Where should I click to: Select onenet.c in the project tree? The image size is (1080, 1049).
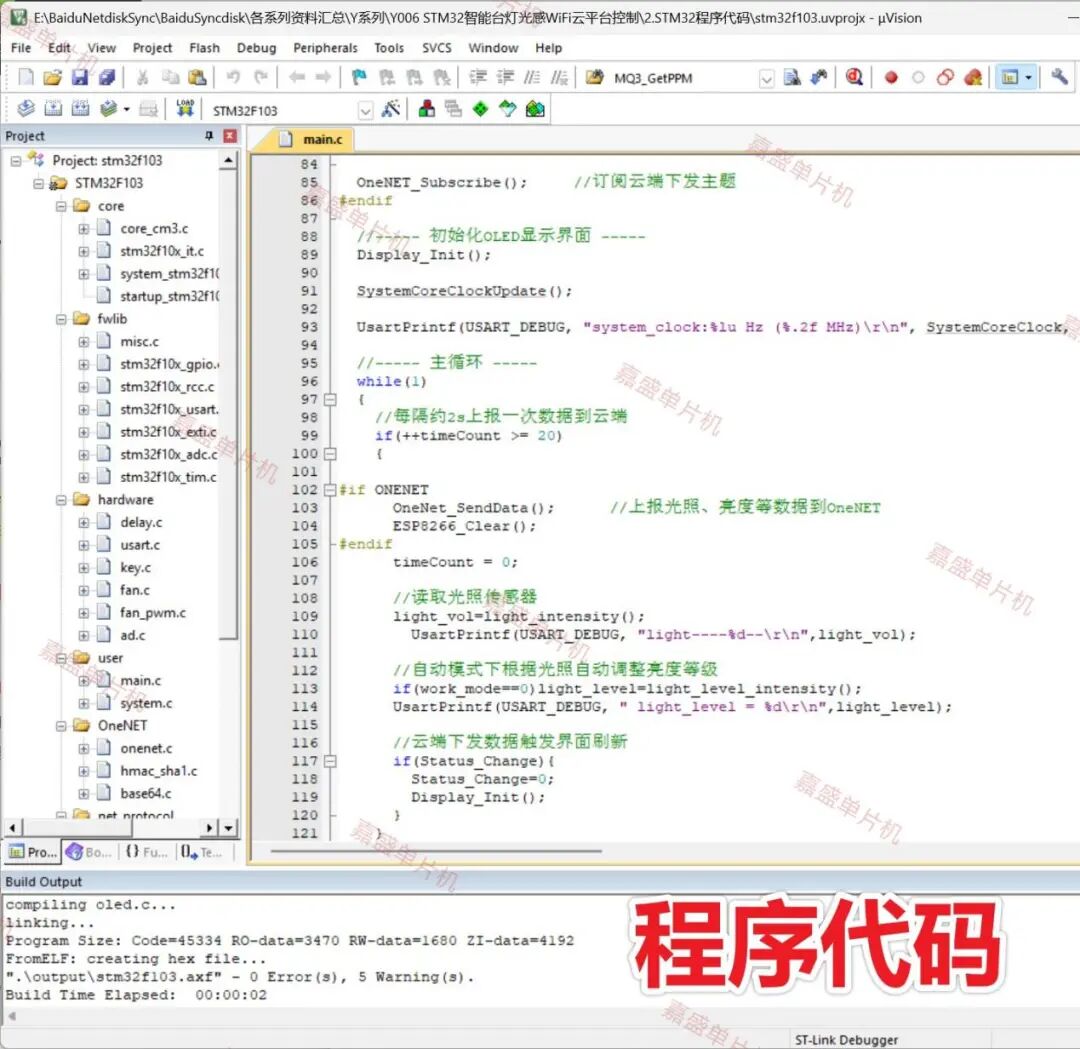146,748
